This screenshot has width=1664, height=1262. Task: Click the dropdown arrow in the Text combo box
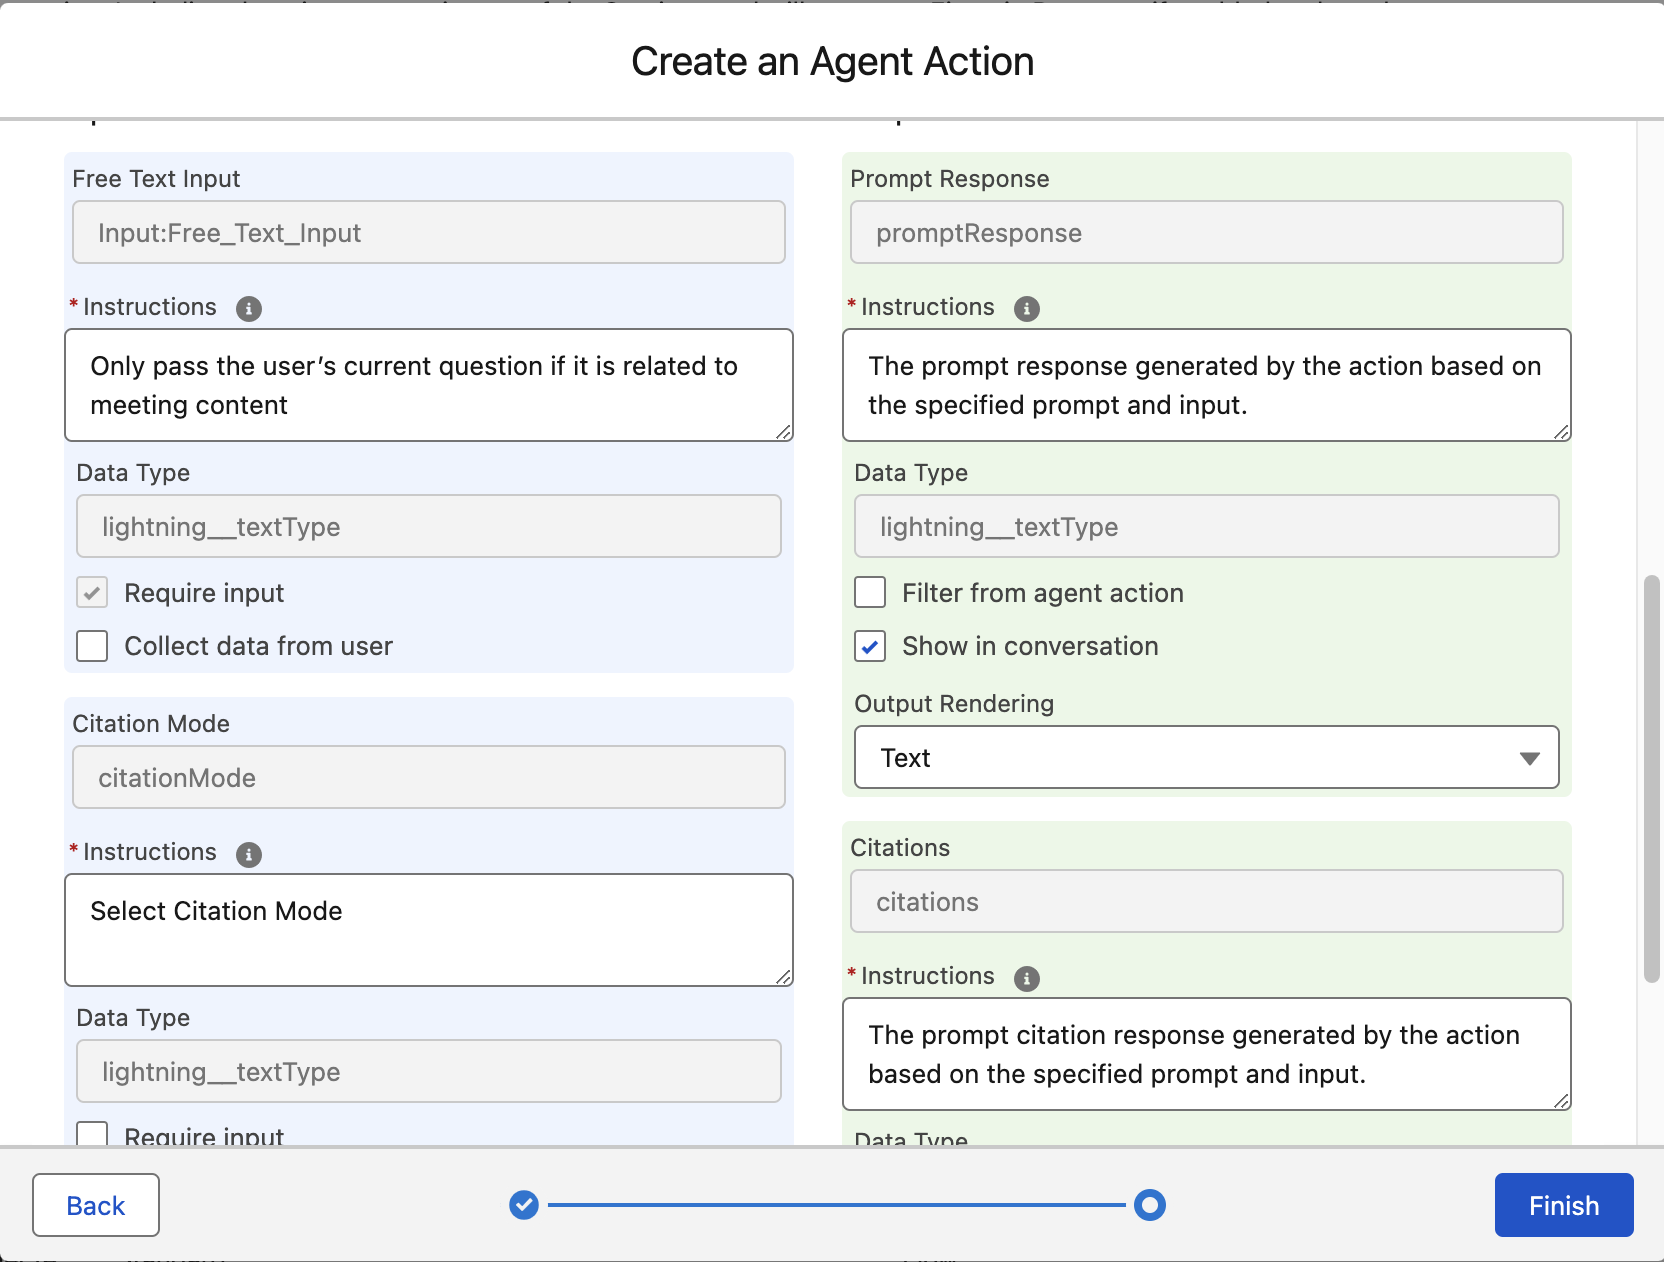click(x=1529, y=758)
